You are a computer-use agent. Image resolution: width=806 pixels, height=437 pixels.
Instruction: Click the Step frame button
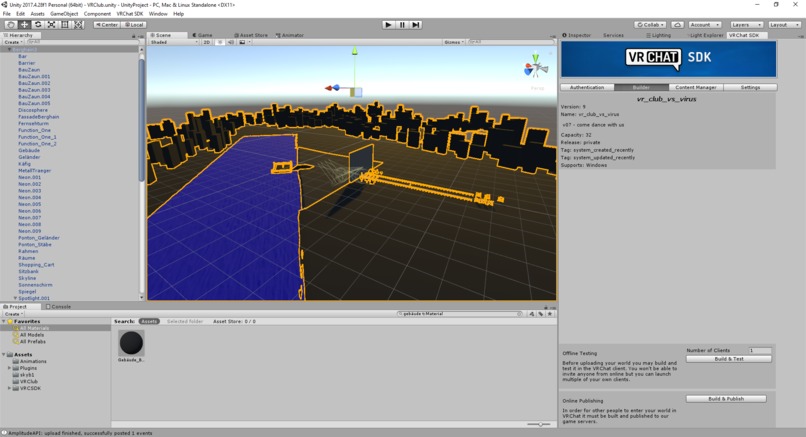click(x=416, y=25)
